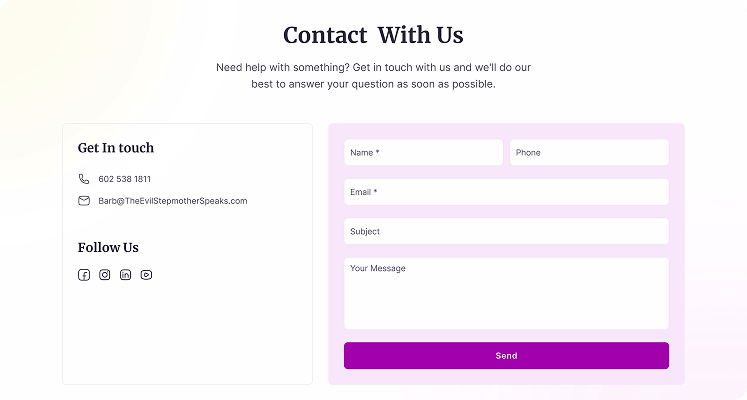Open the Facebook social icon
The height and width of the screenshot is (400, 747).
(84, 275)
